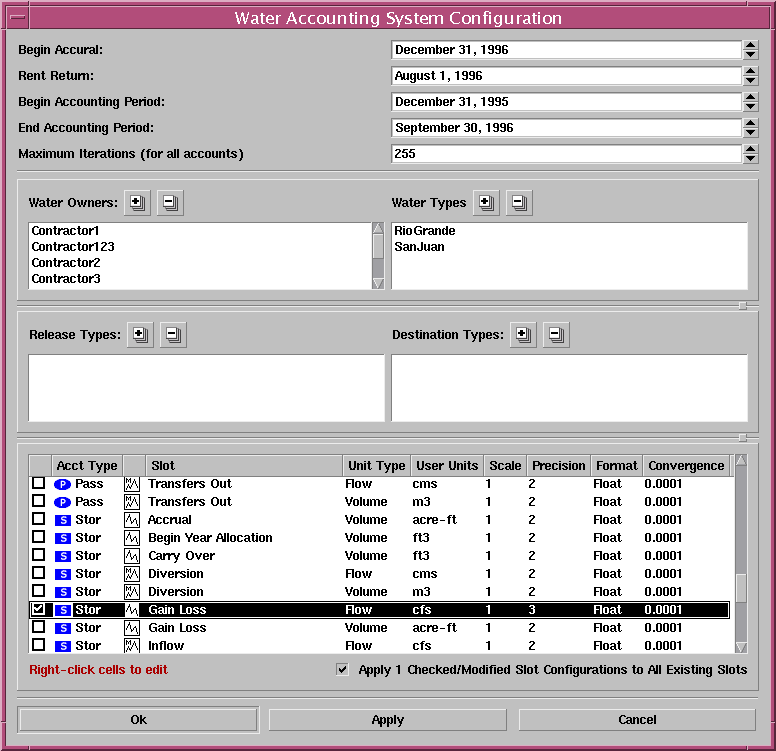Add a new Water Owner
Screen dimensions: 776x751
coord(137,202)
